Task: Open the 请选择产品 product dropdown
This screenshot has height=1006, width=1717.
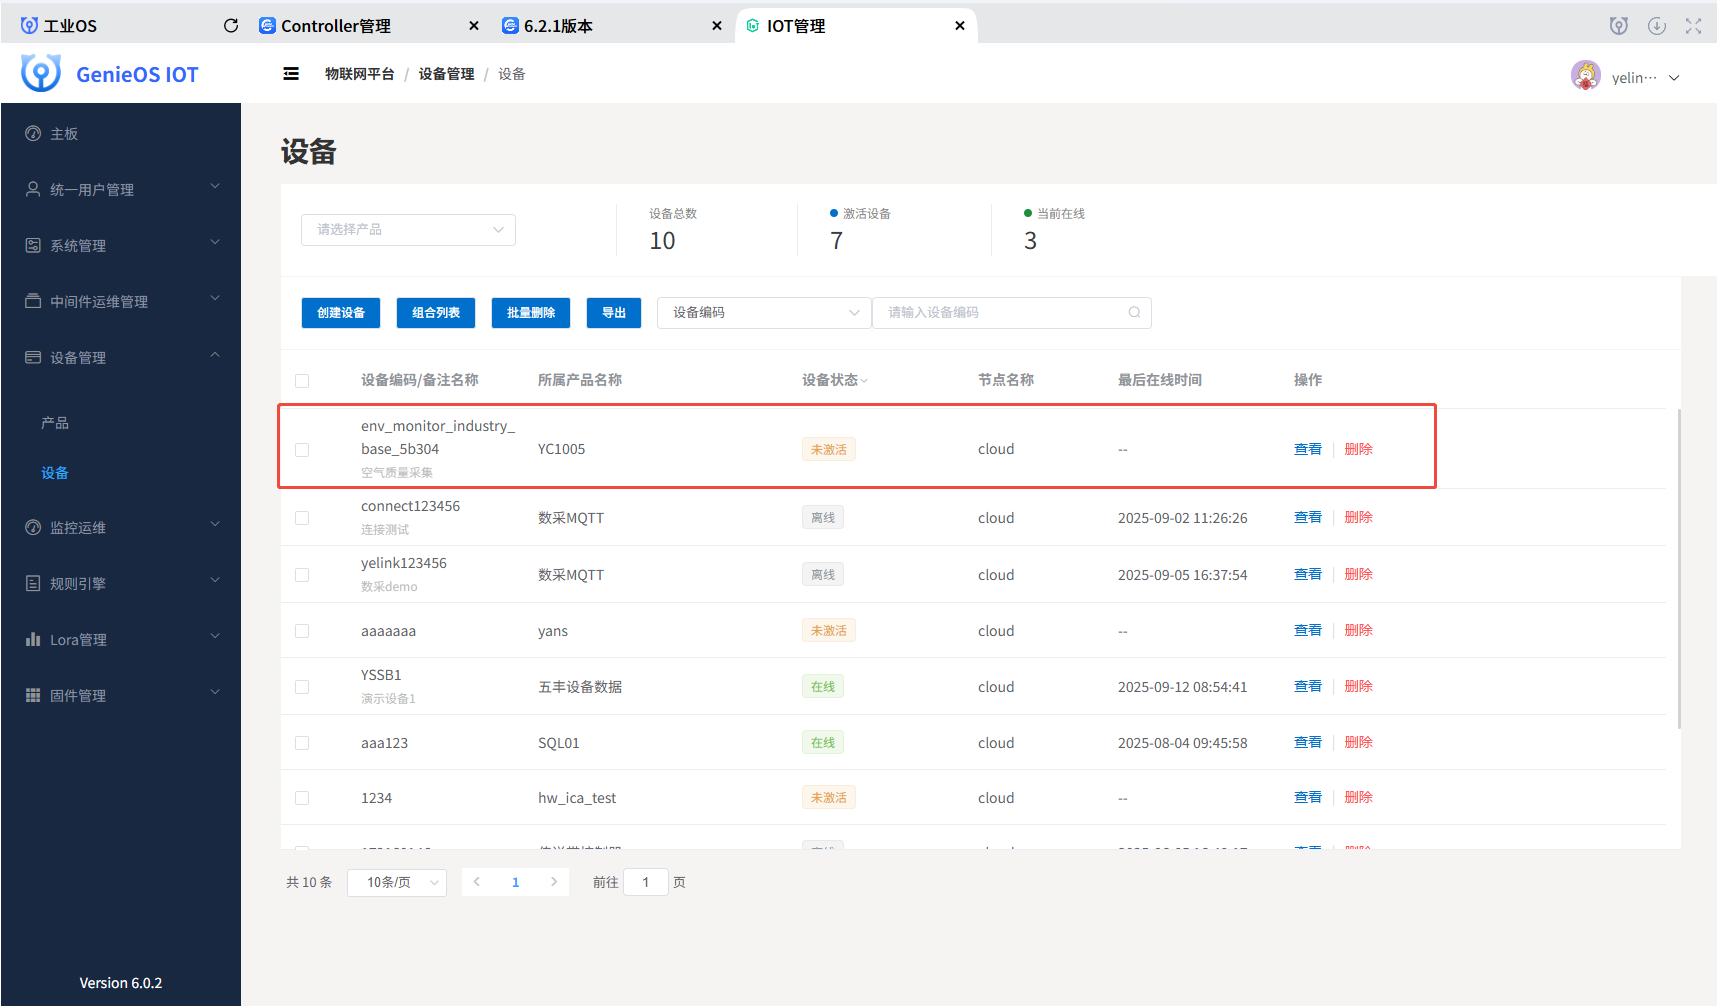Action: tap(408, 230)
